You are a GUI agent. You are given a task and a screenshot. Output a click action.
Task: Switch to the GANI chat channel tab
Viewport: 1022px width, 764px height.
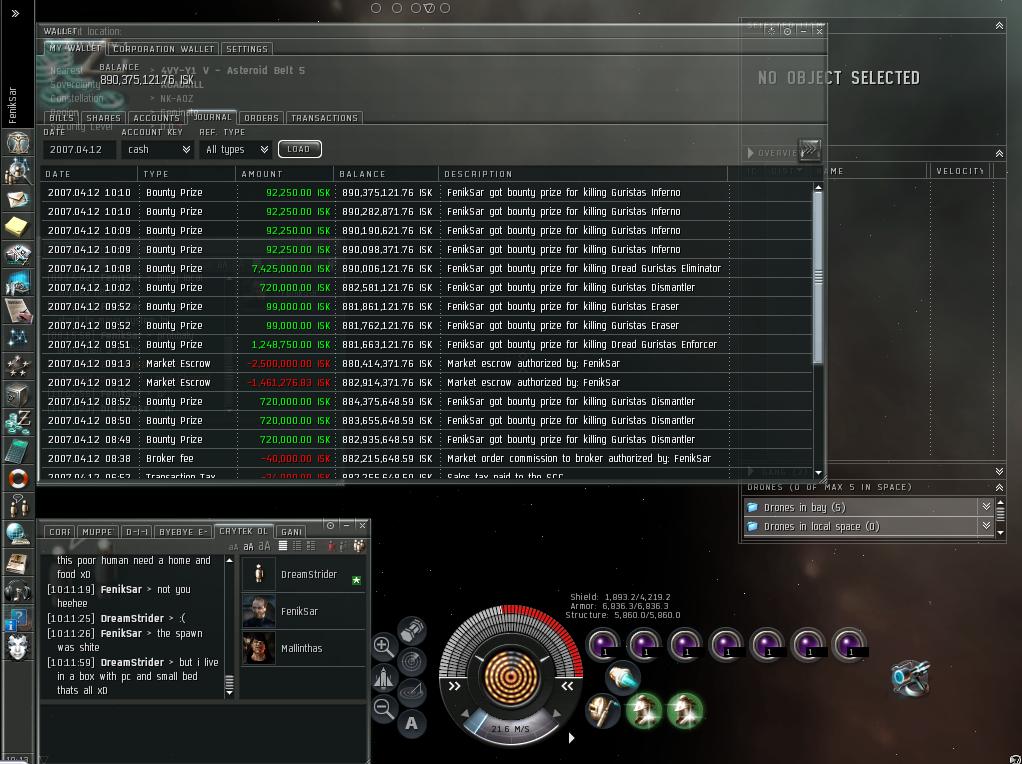tap(291, 532)
